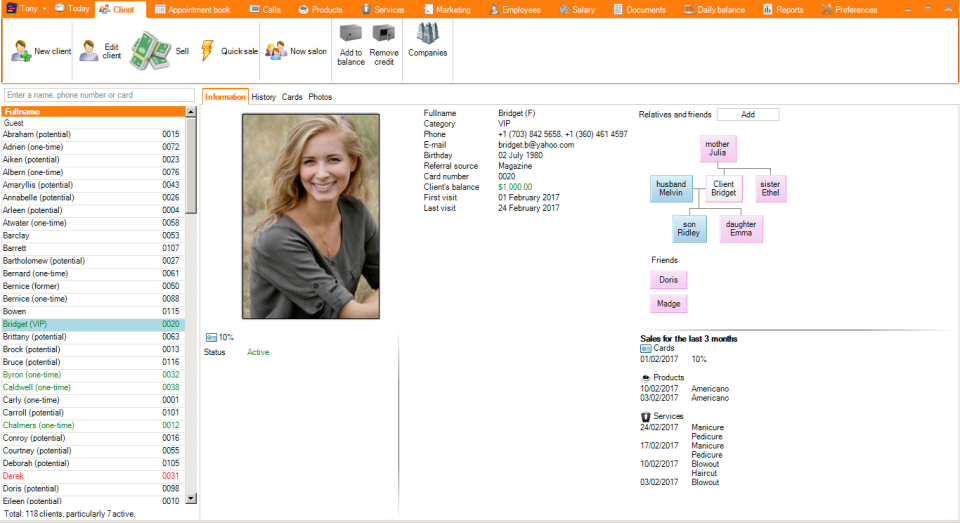Click the 10% discount card icon
960x523 pixels.
coord(211,337)
